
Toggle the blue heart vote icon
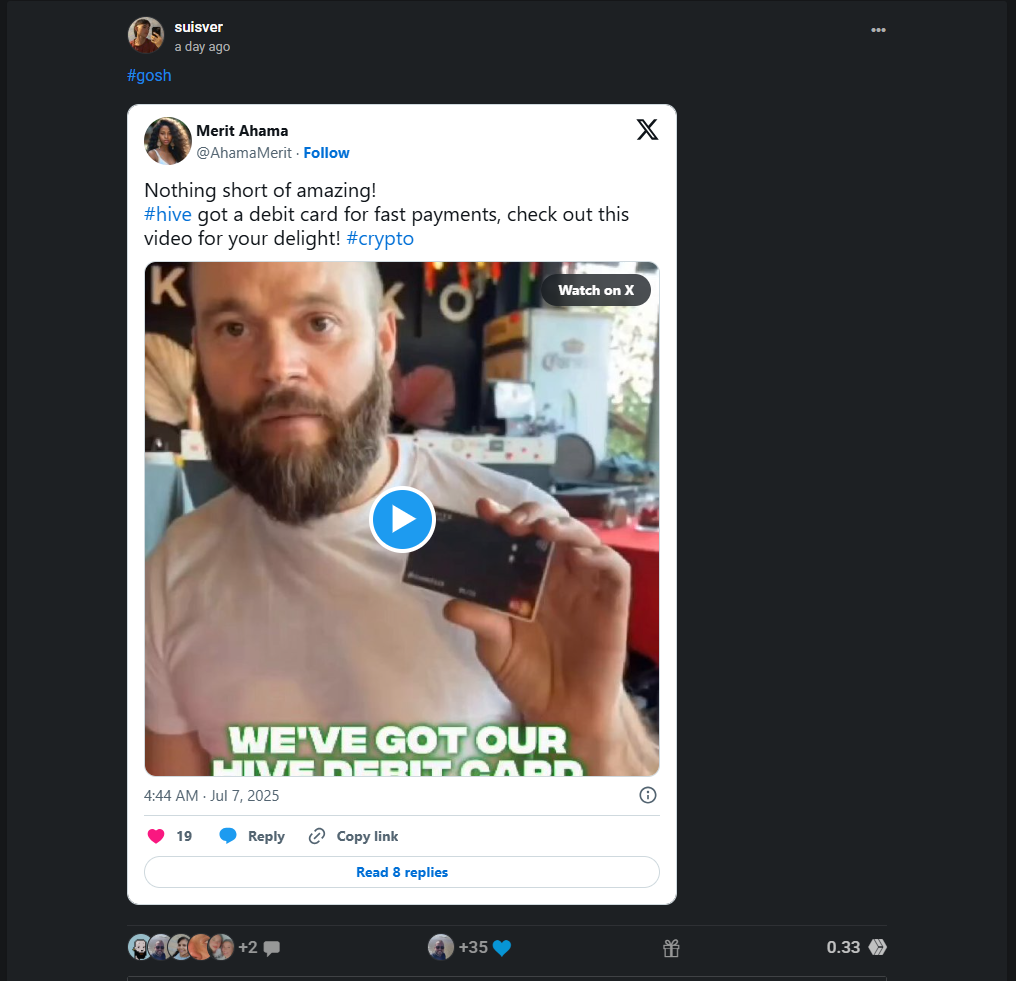point(502,948)
